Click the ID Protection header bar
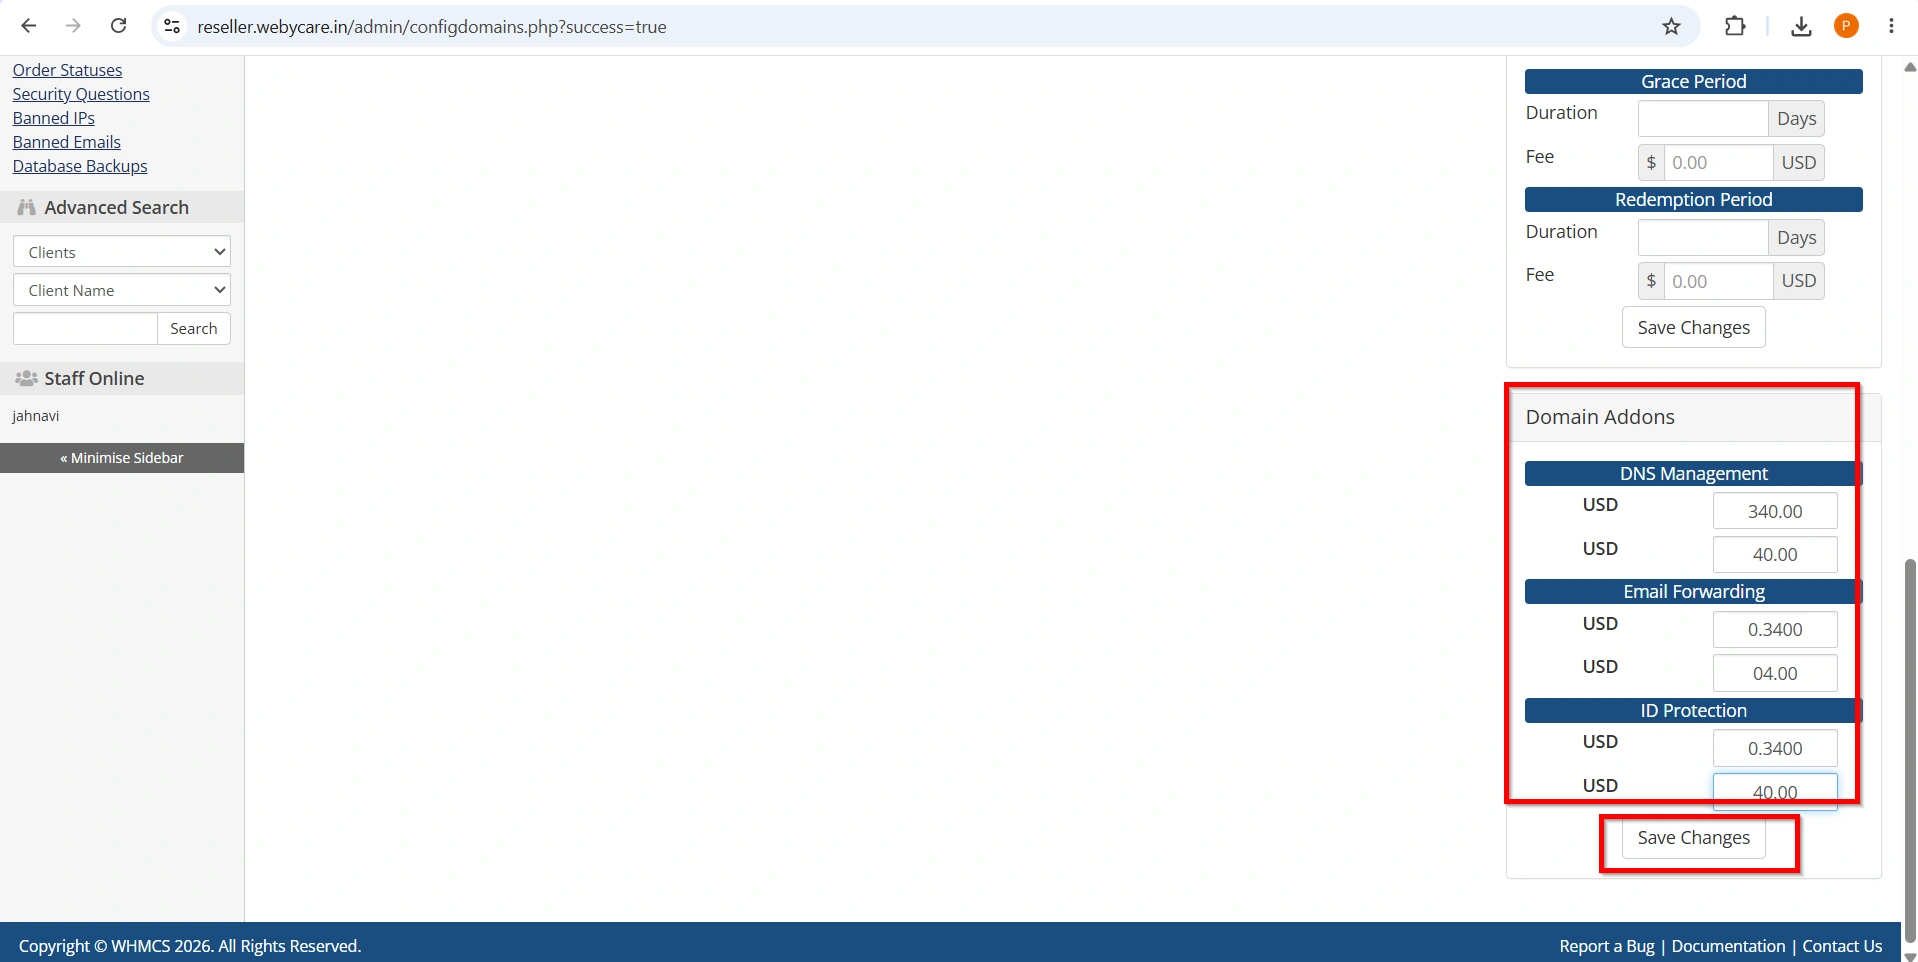The height and width of the screenshot is (962, 1918). (x=1693, y=711)
